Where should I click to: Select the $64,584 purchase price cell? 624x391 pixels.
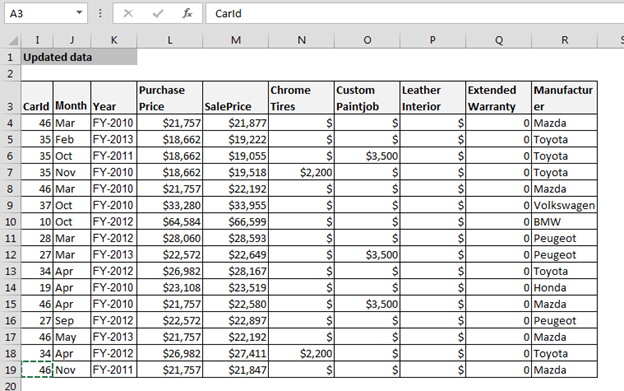point(170,222)
